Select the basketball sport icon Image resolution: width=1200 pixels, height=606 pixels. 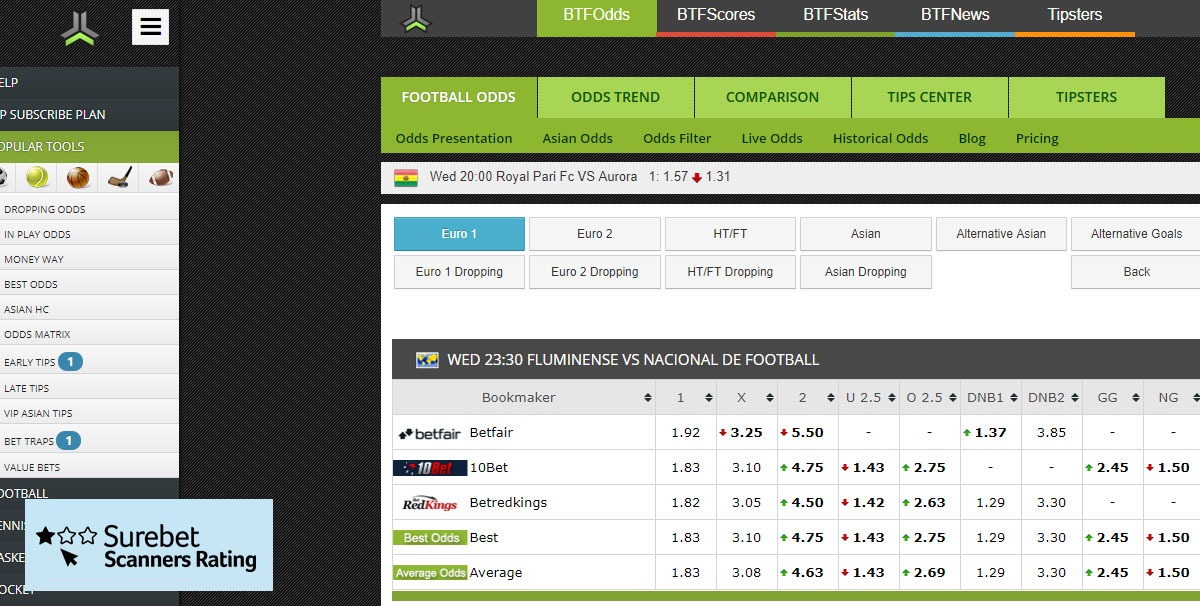click(x=78, y=178)
